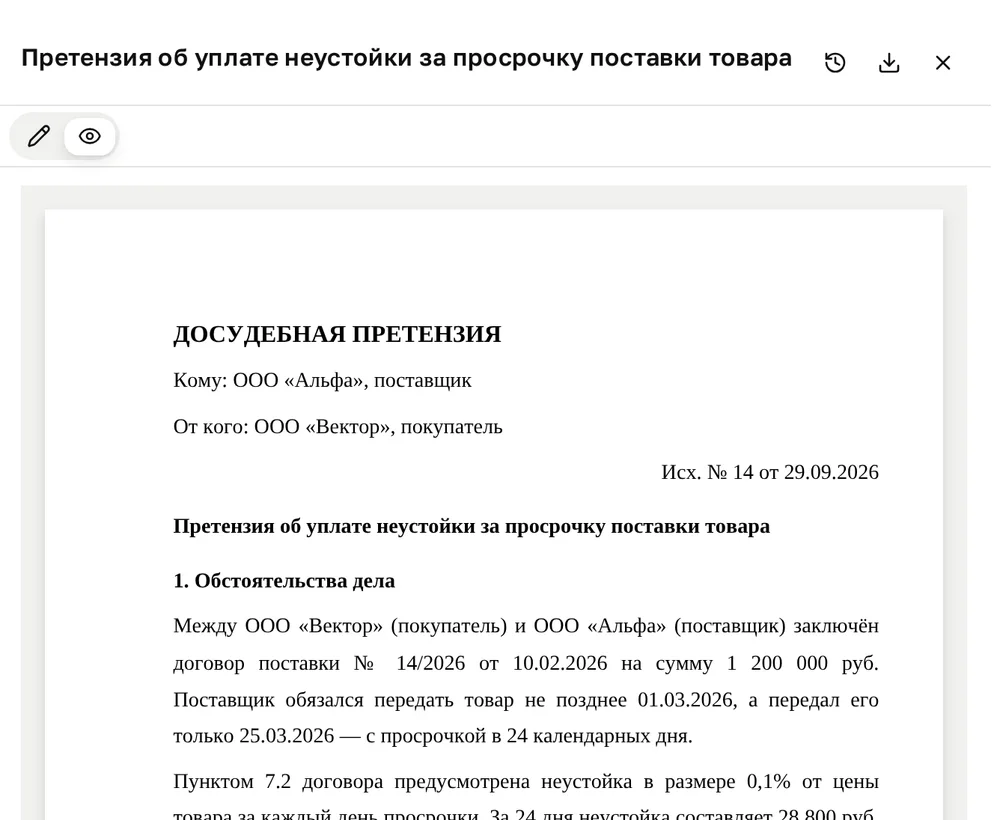Click the section heading 1. Обстоятельства дела
The width and height of the screenshot is (1000, 820).
coord(284,581)
